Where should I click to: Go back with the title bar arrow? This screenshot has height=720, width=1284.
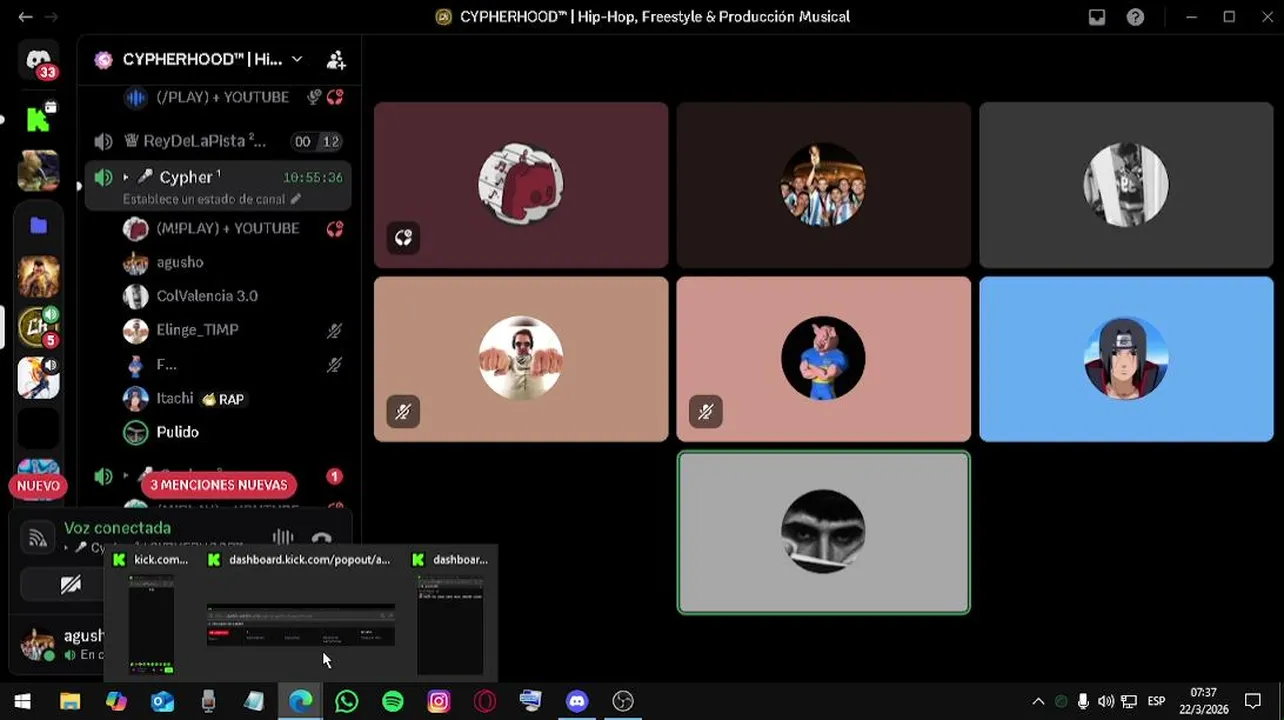pyautogui.click(x=25, y=17)
